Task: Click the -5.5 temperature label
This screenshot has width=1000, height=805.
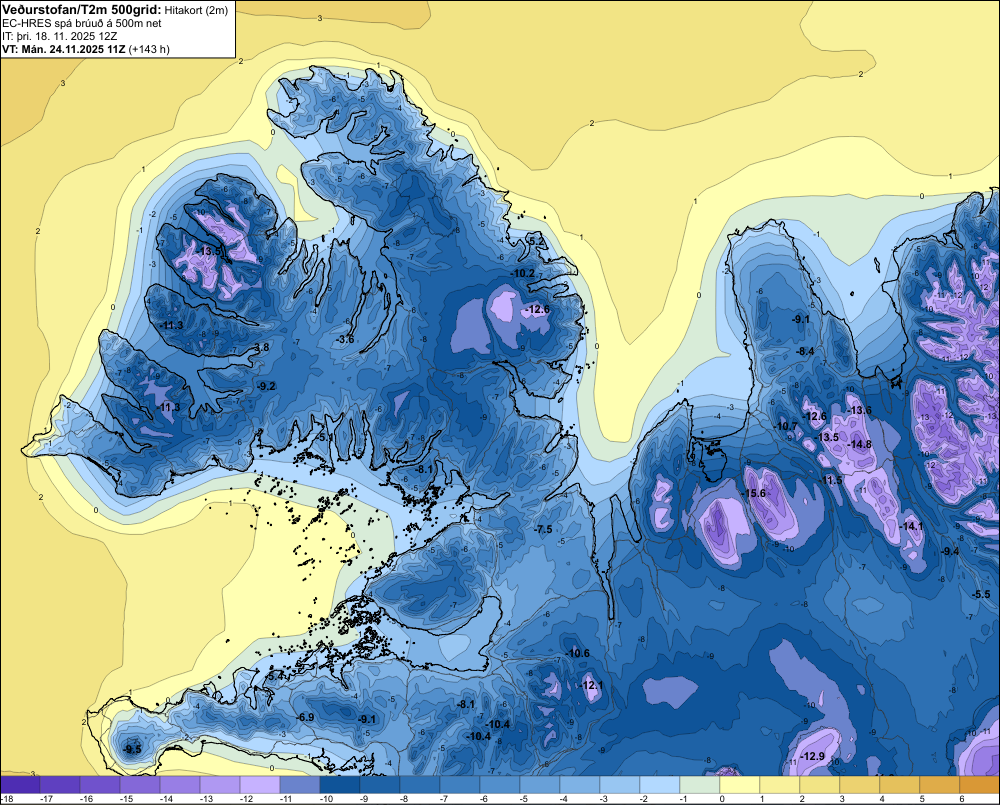Action: click(x=982, y=595)
